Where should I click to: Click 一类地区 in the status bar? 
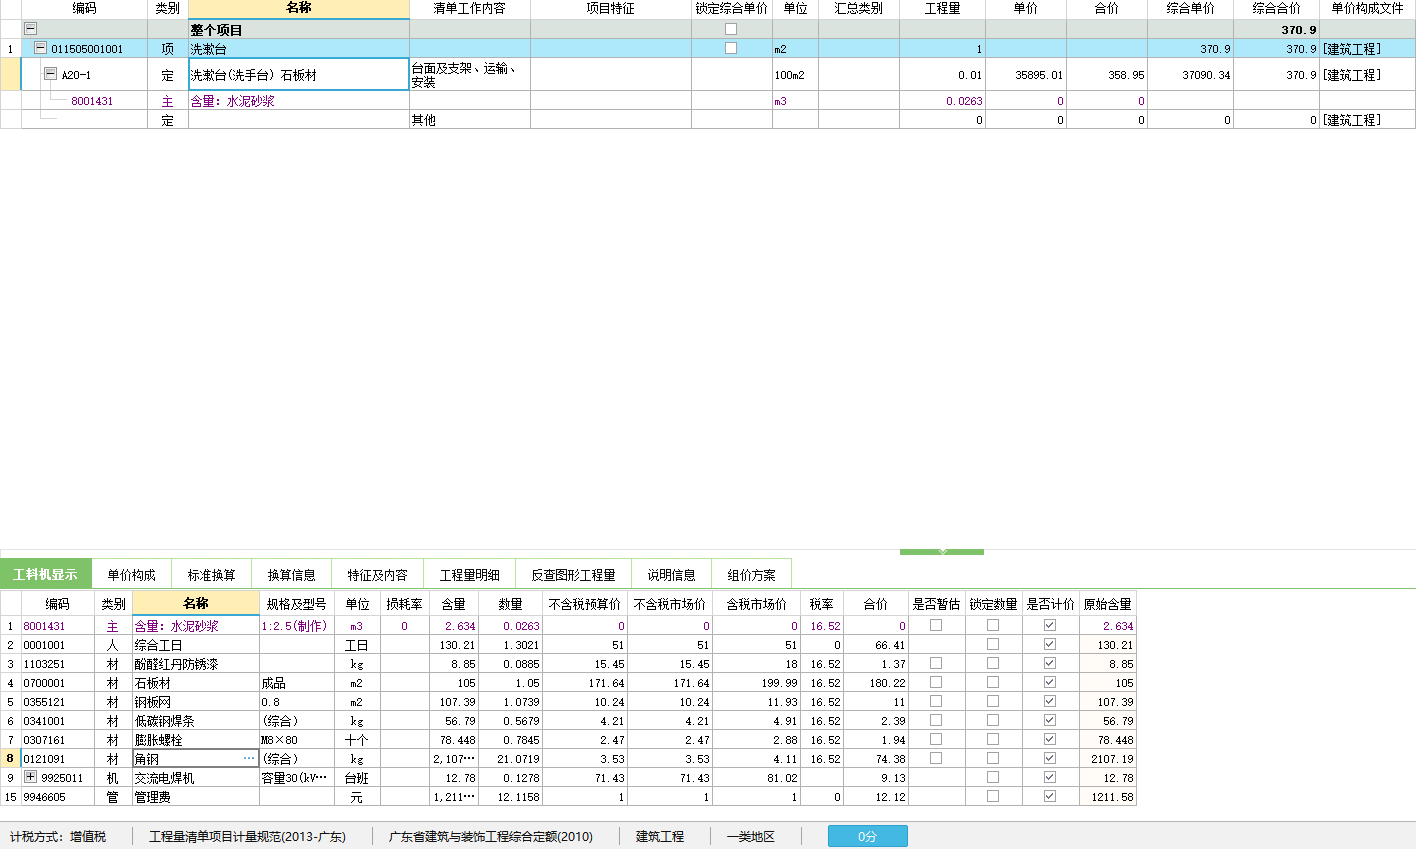point(751,836)
